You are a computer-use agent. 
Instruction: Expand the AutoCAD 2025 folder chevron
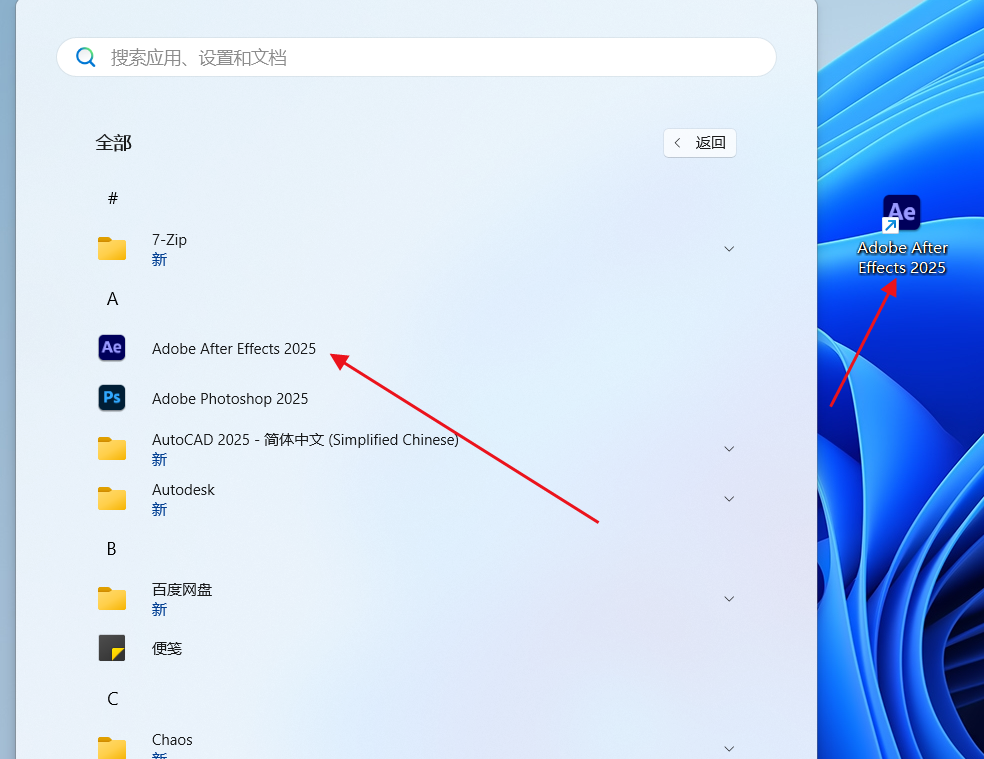pyautogui.click(x=729, y=449)
